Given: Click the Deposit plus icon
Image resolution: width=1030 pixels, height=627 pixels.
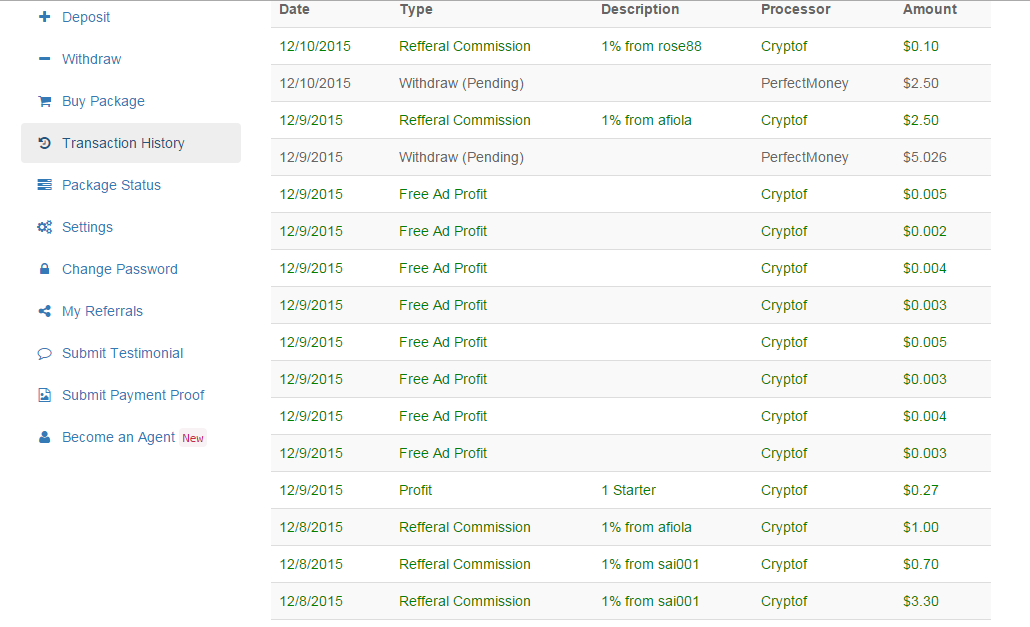Looking at the screenshot, I should [x=44, y=17].
